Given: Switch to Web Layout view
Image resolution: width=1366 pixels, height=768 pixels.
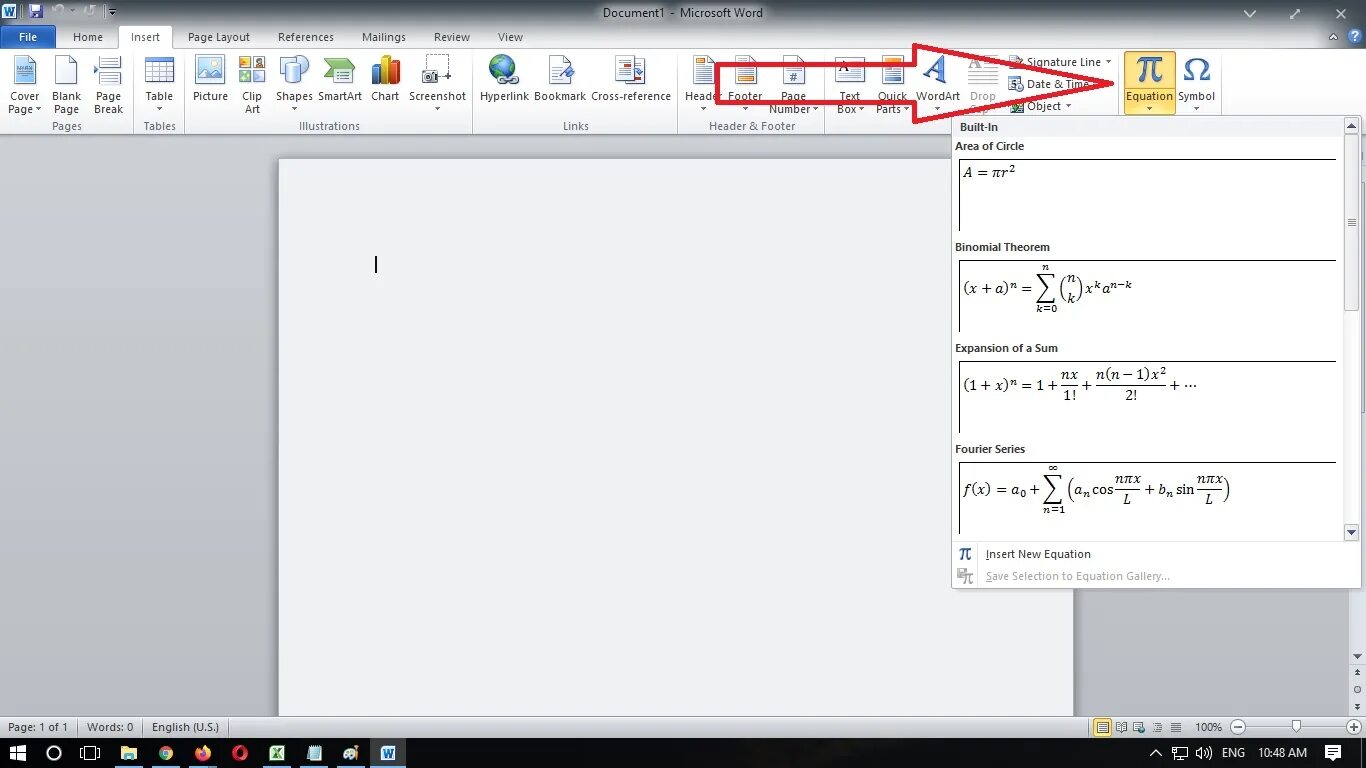Looking at the screenshot, I should (x=1139, y=727).
